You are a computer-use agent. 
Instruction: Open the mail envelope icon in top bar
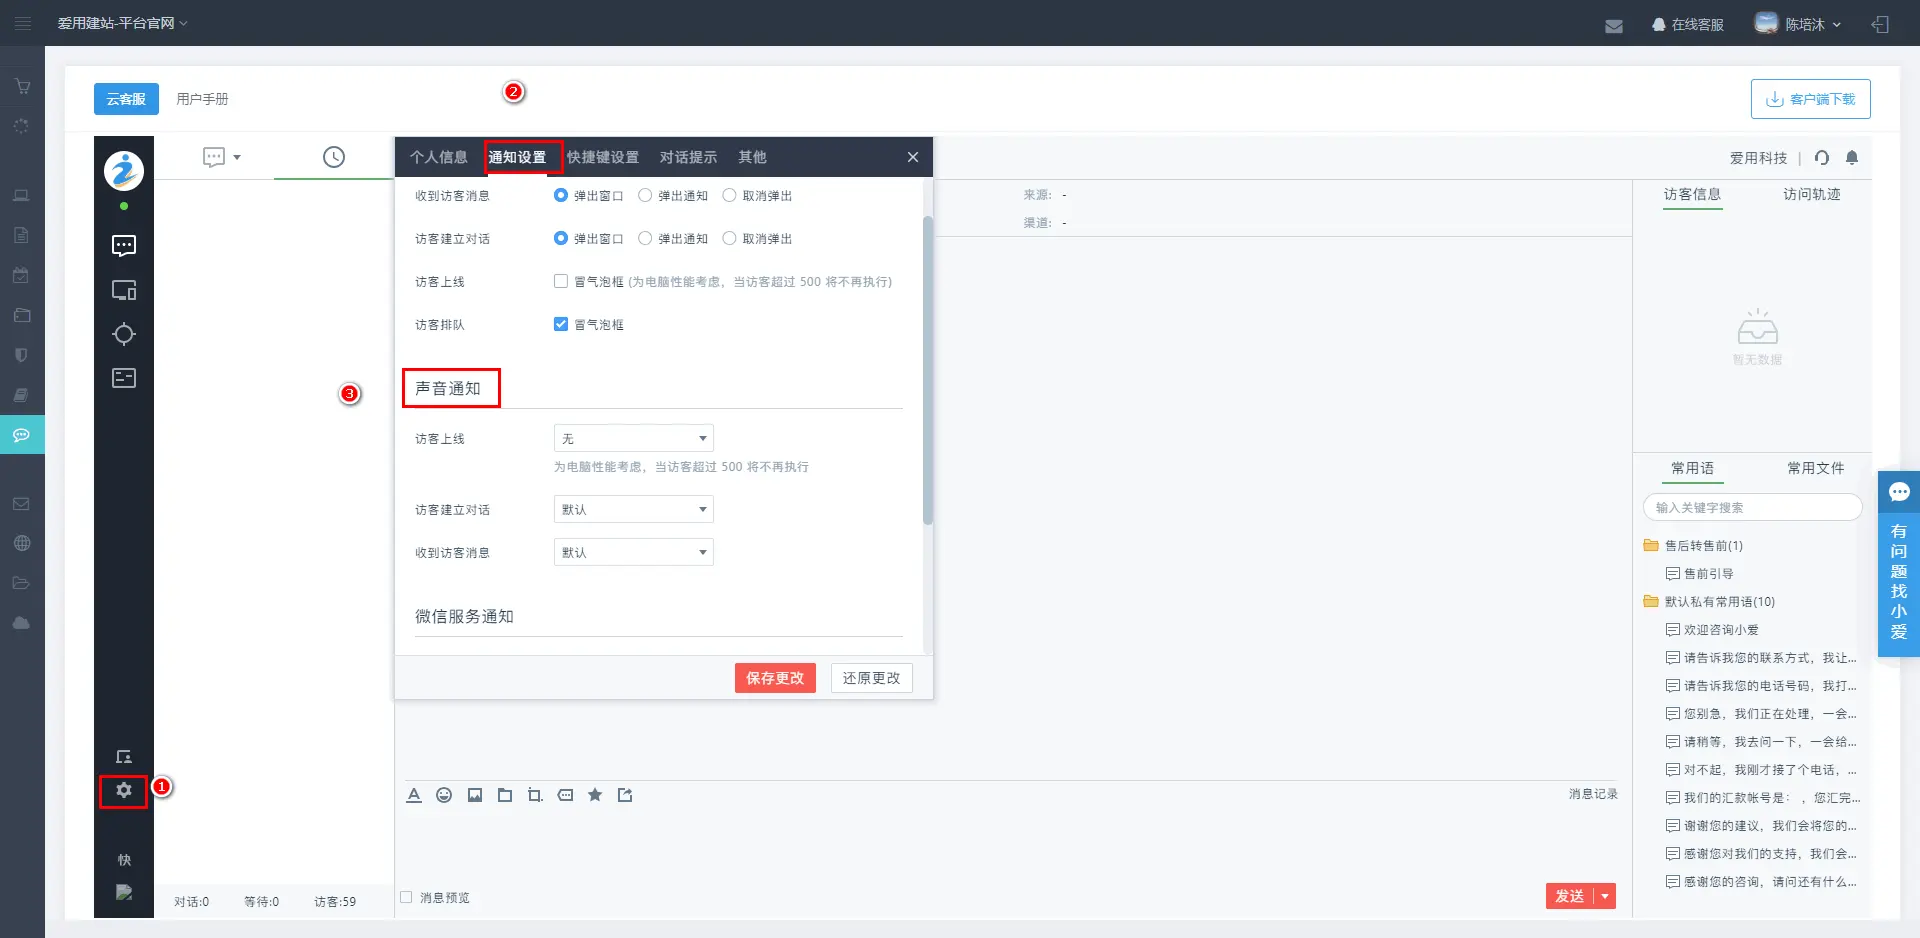click(x=1613, y=25)
